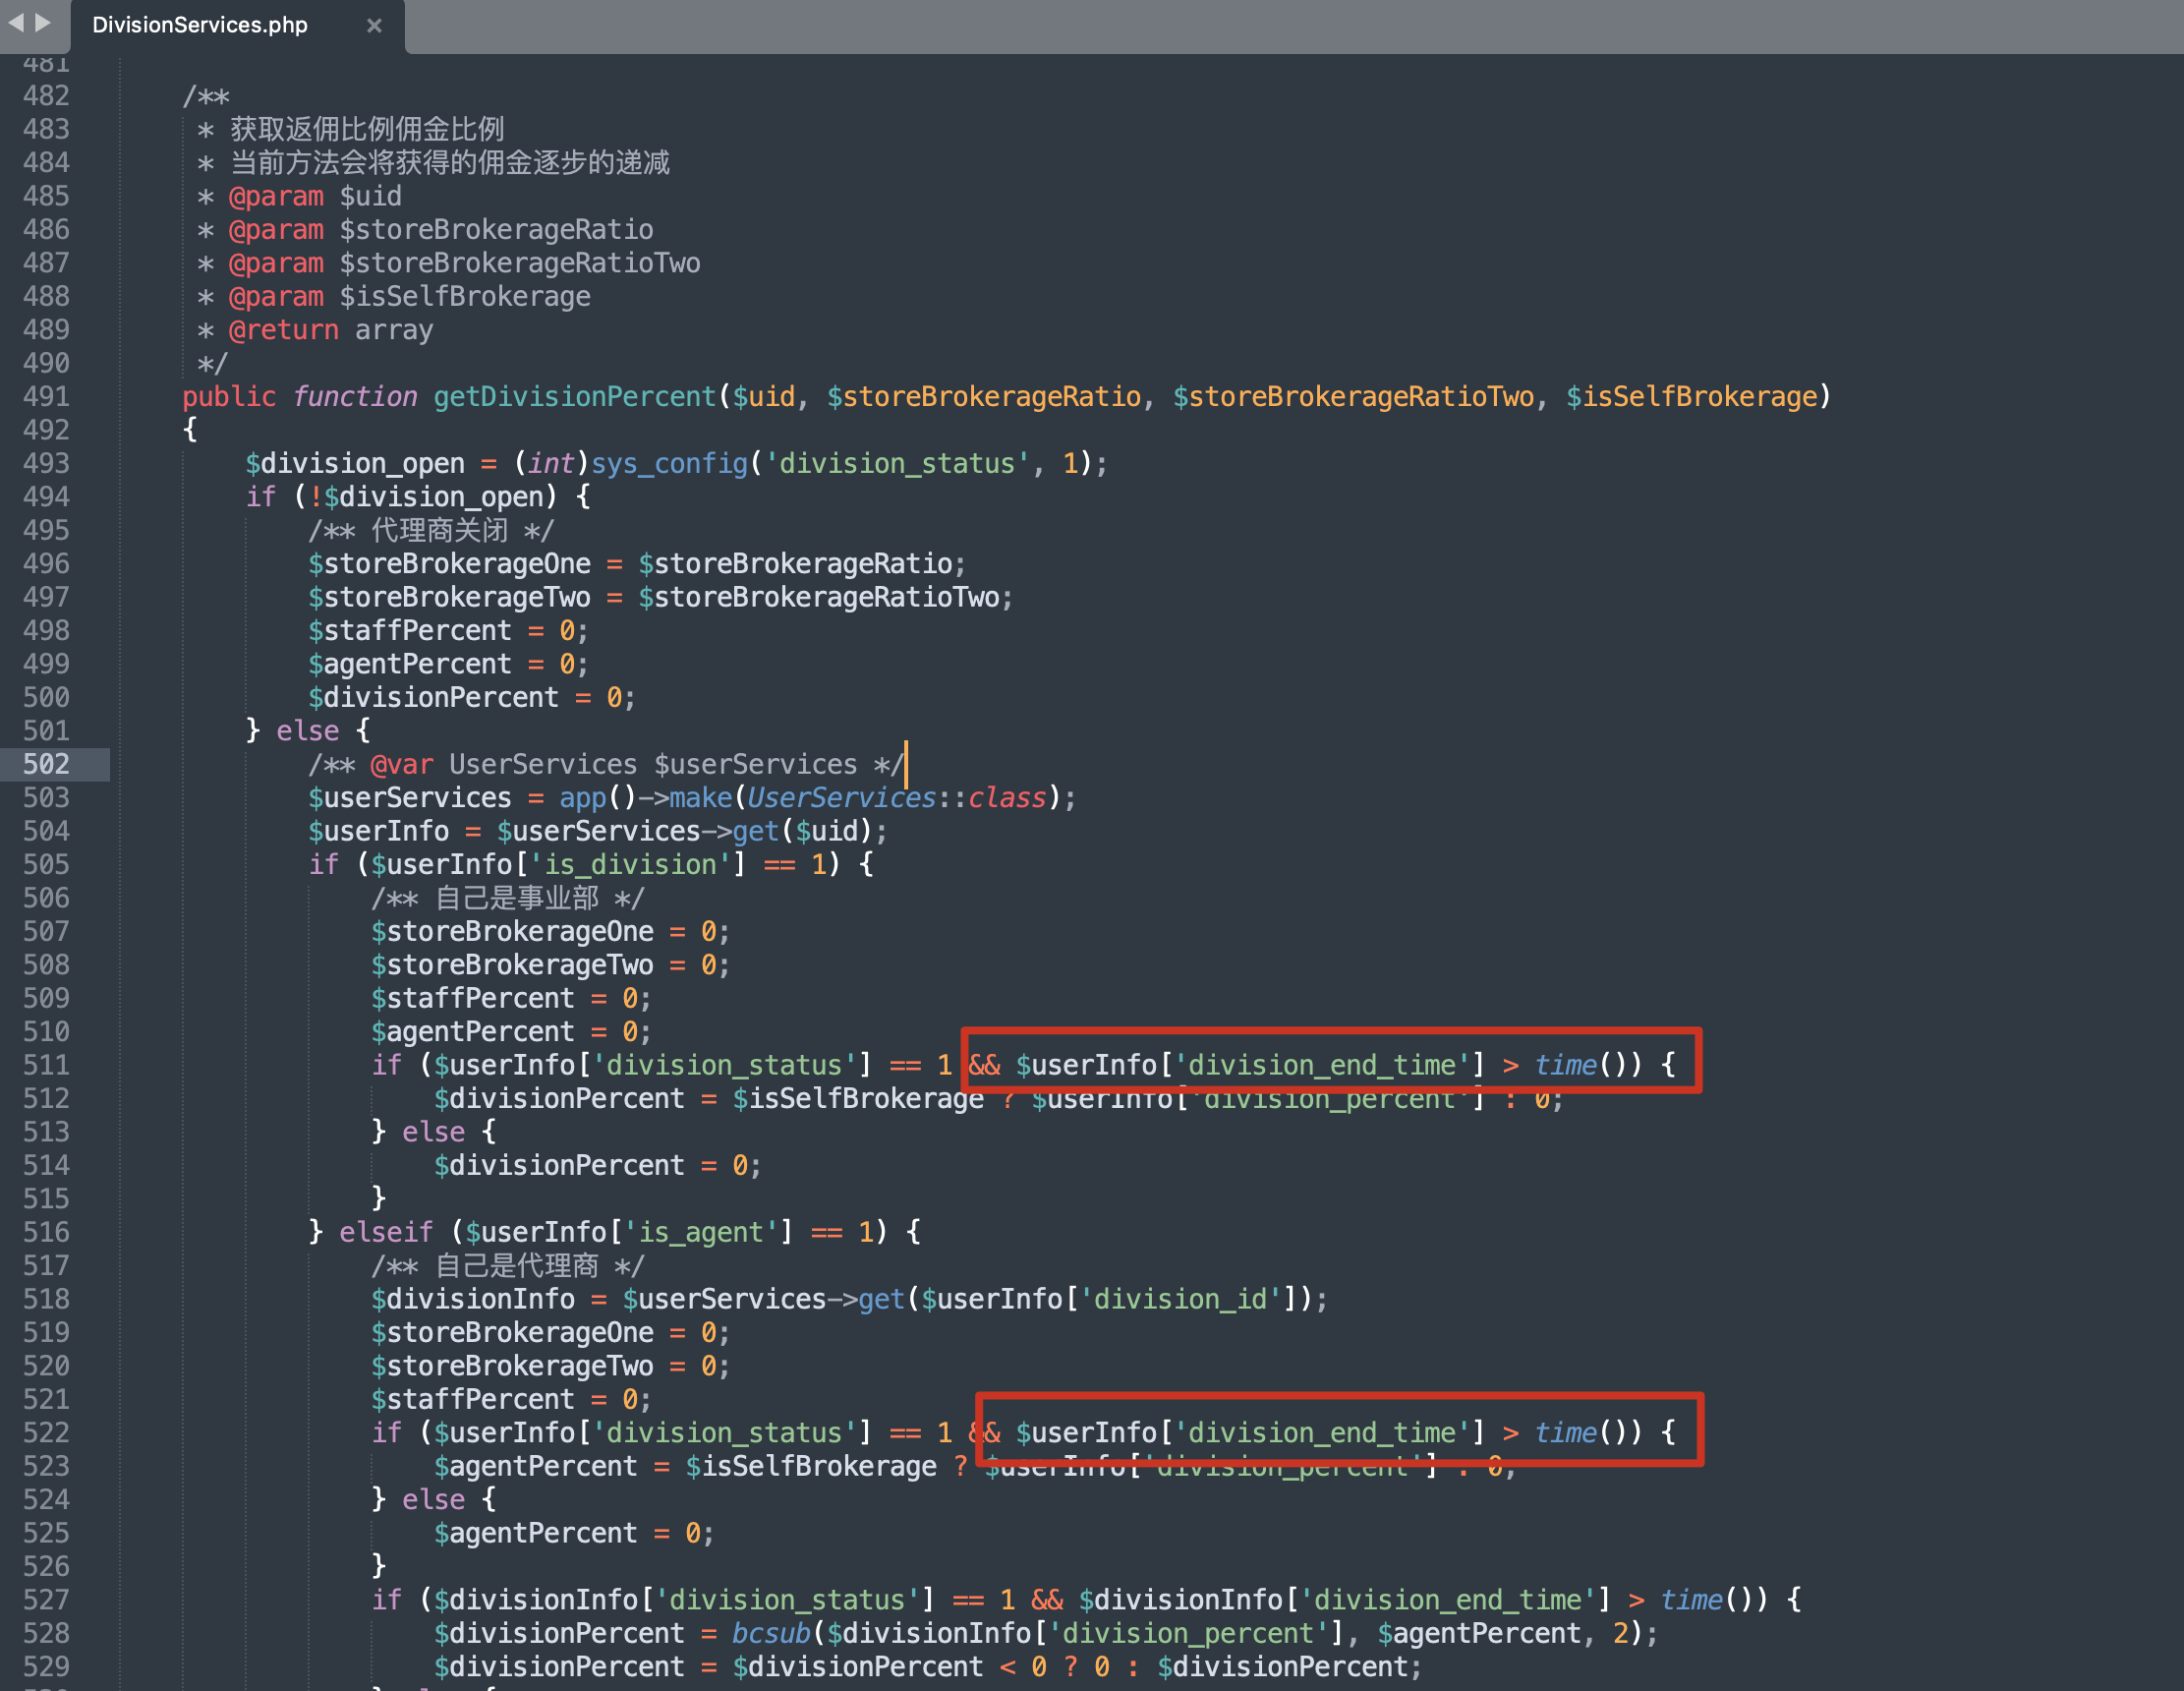Click the 'is_agent' string in elseif condition
The width and height of the screenshot is (2184, 1691).
(x=700, y=1232)
